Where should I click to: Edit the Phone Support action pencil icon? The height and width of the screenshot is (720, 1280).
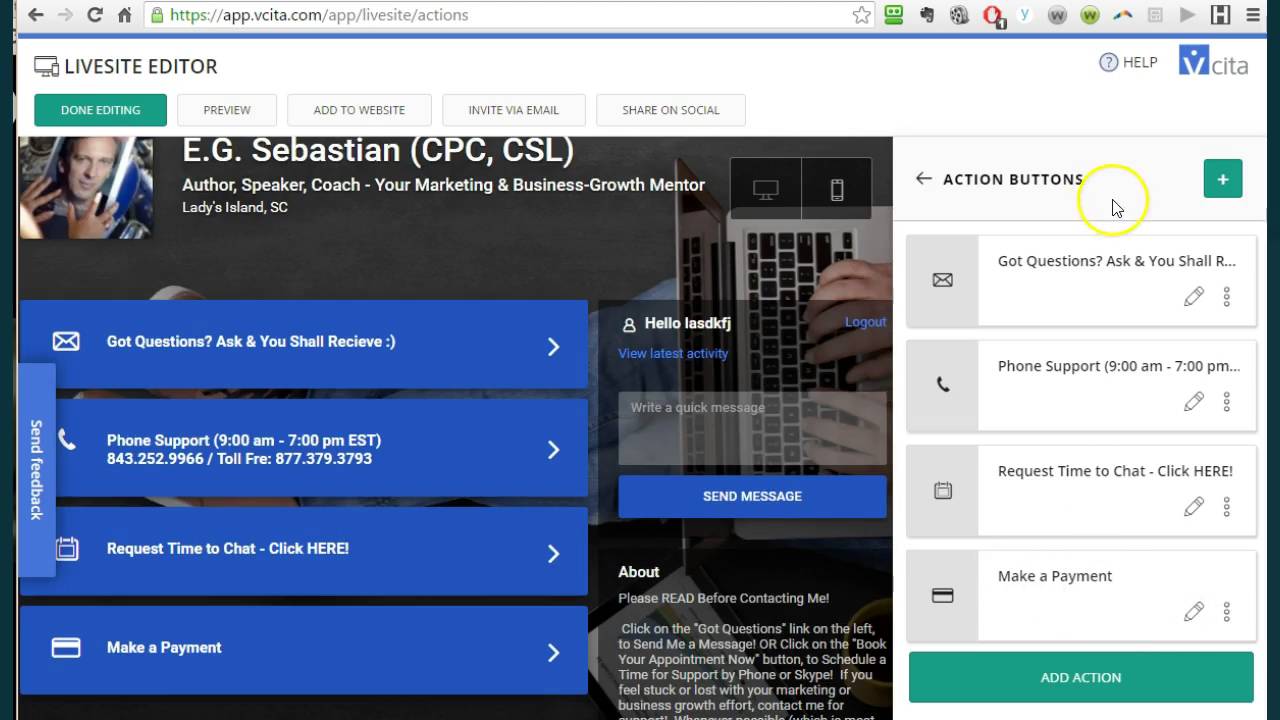(x=1194, y=401)
